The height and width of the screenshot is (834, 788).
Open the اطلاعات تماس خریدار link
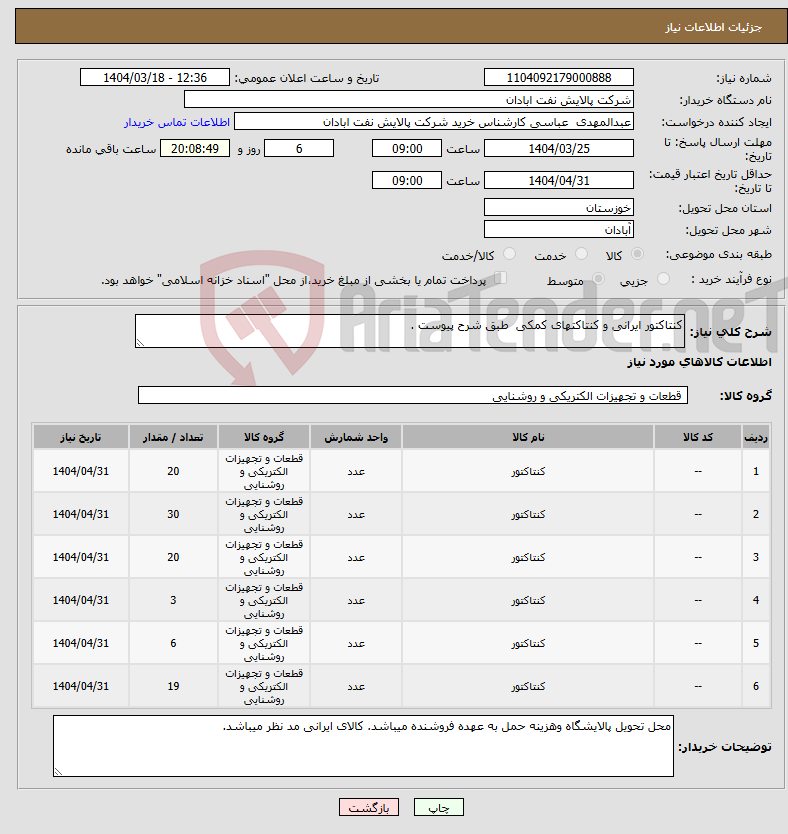click(177, 122)
